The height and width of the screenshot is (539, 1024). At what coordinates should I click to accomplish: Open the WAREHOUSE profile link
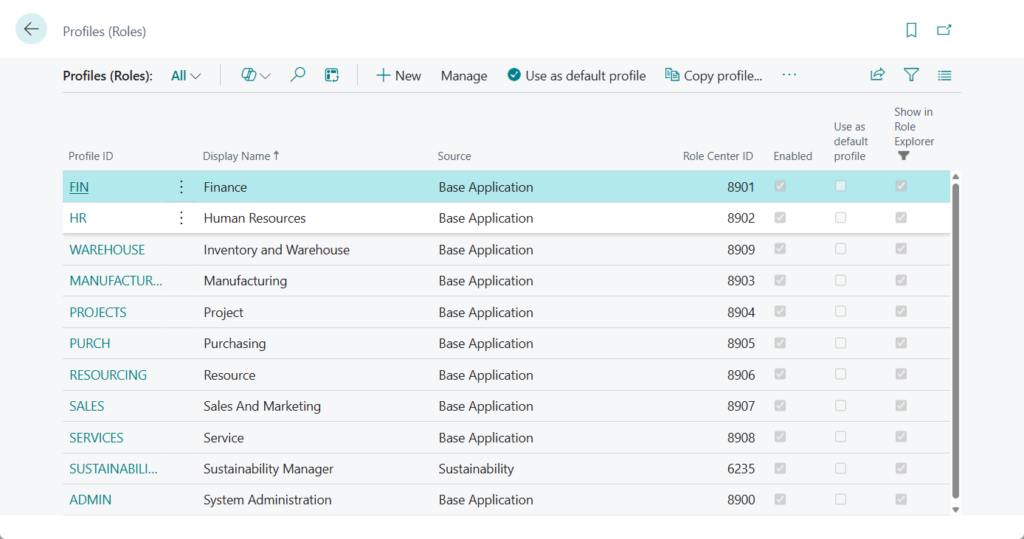107,250
